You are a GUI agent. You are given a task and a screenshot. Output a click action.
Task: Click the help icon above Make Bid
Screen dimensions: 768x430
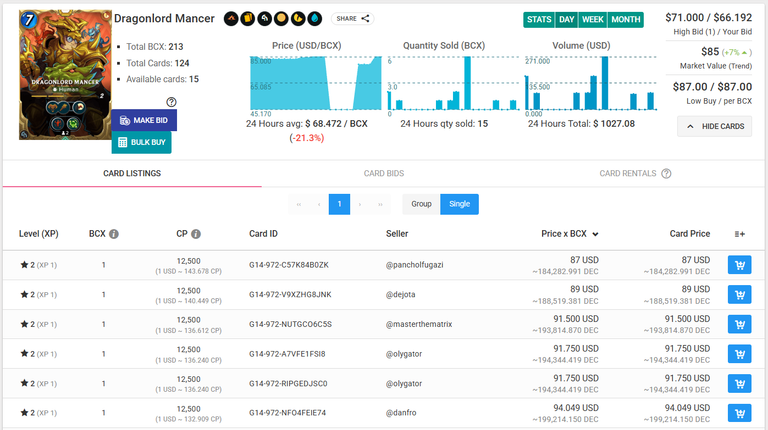[171, 102]
